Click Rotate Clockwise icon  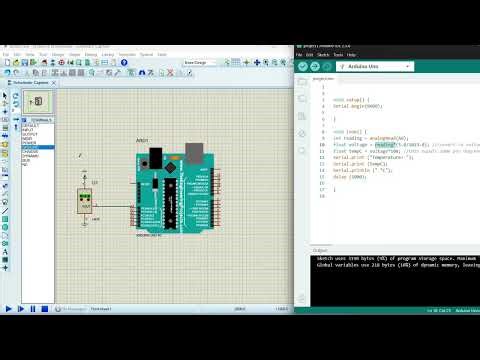click(16, 96)
